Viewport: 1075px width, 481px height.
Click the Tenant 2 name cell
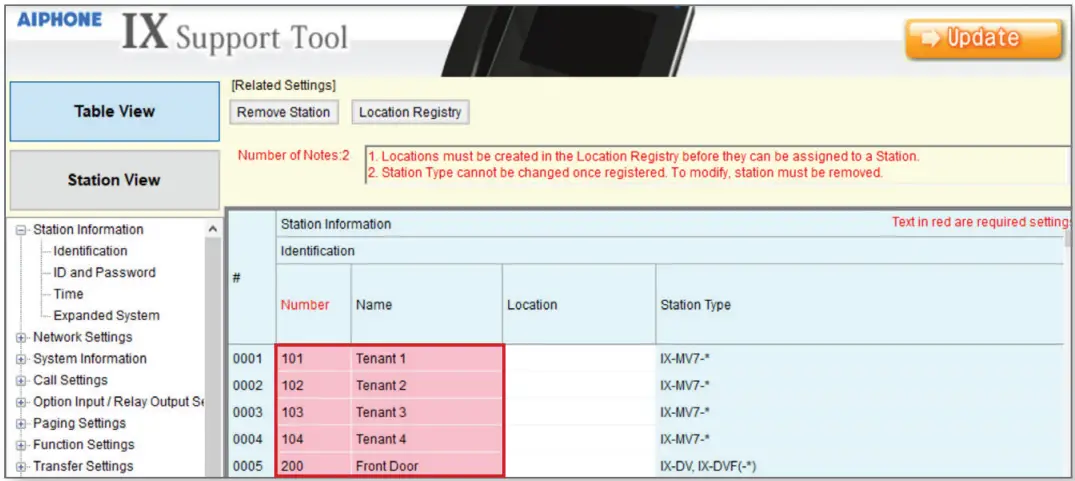[x=427, y=385]
